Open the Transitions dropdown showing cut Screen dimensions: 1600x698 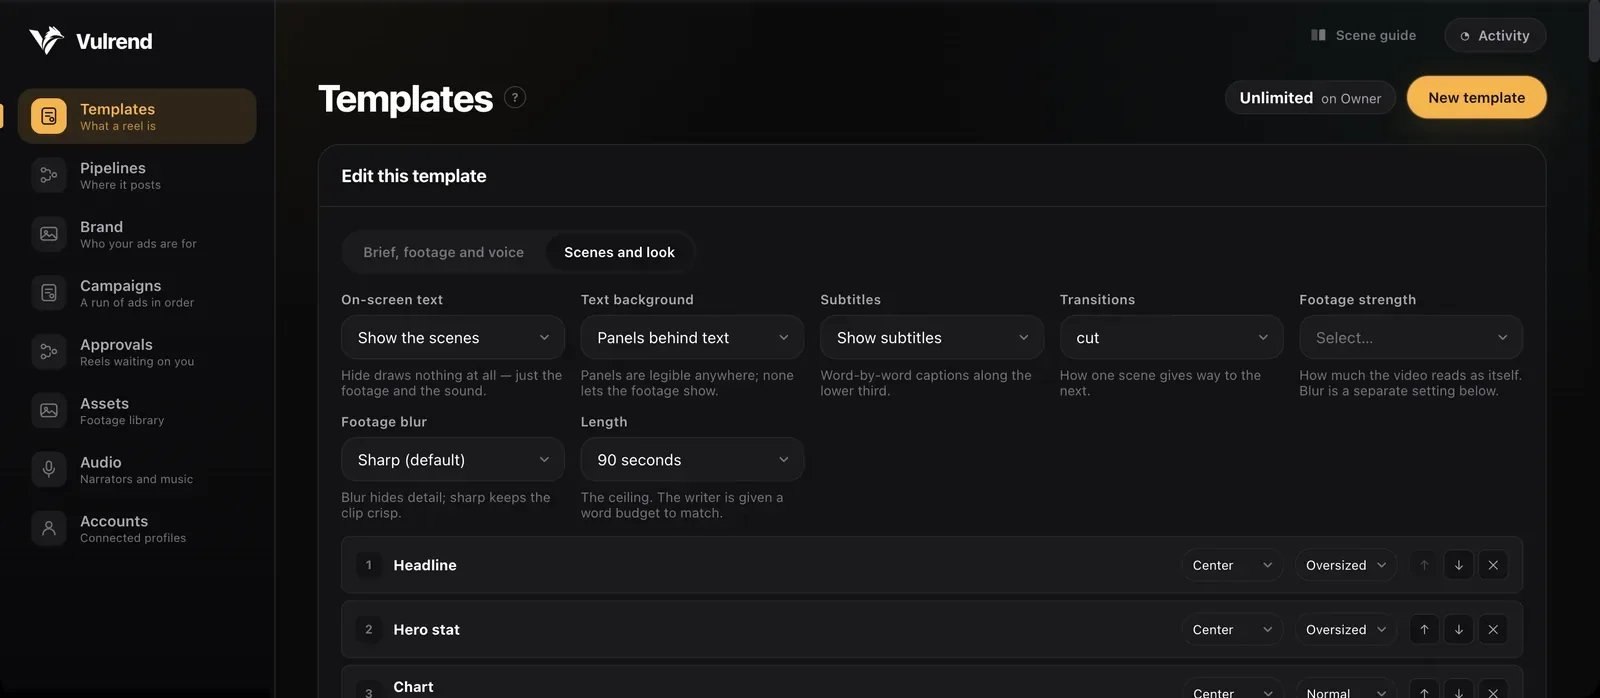pyautogui.click(x=1171, y=338)
